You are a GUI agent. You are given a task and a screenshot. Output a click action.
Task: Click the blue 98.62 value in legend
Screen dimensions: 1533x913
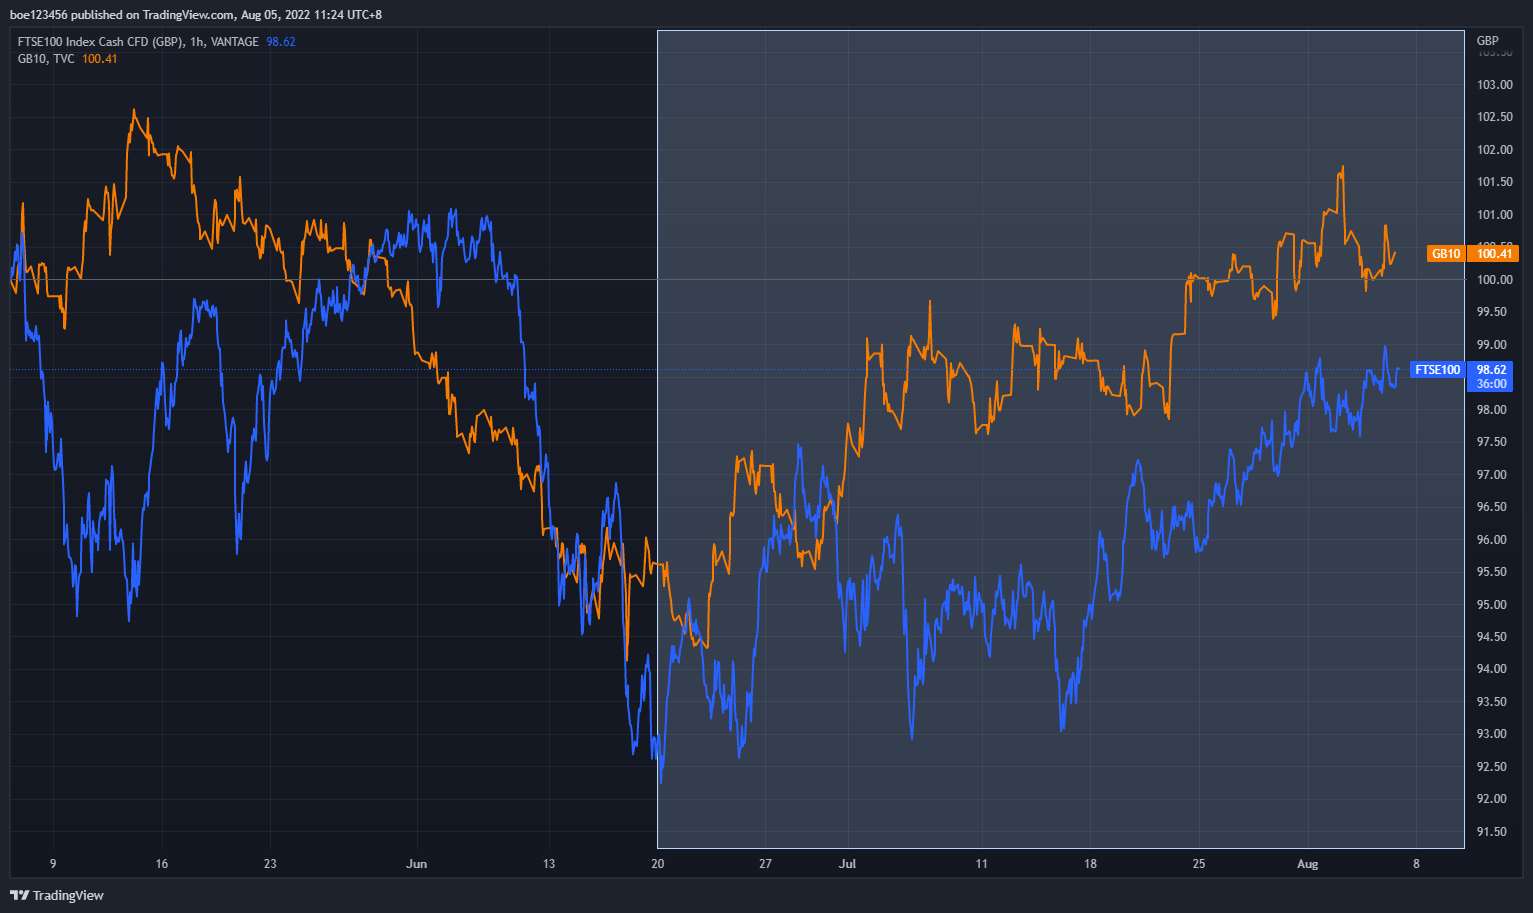(x=281, y=42)
